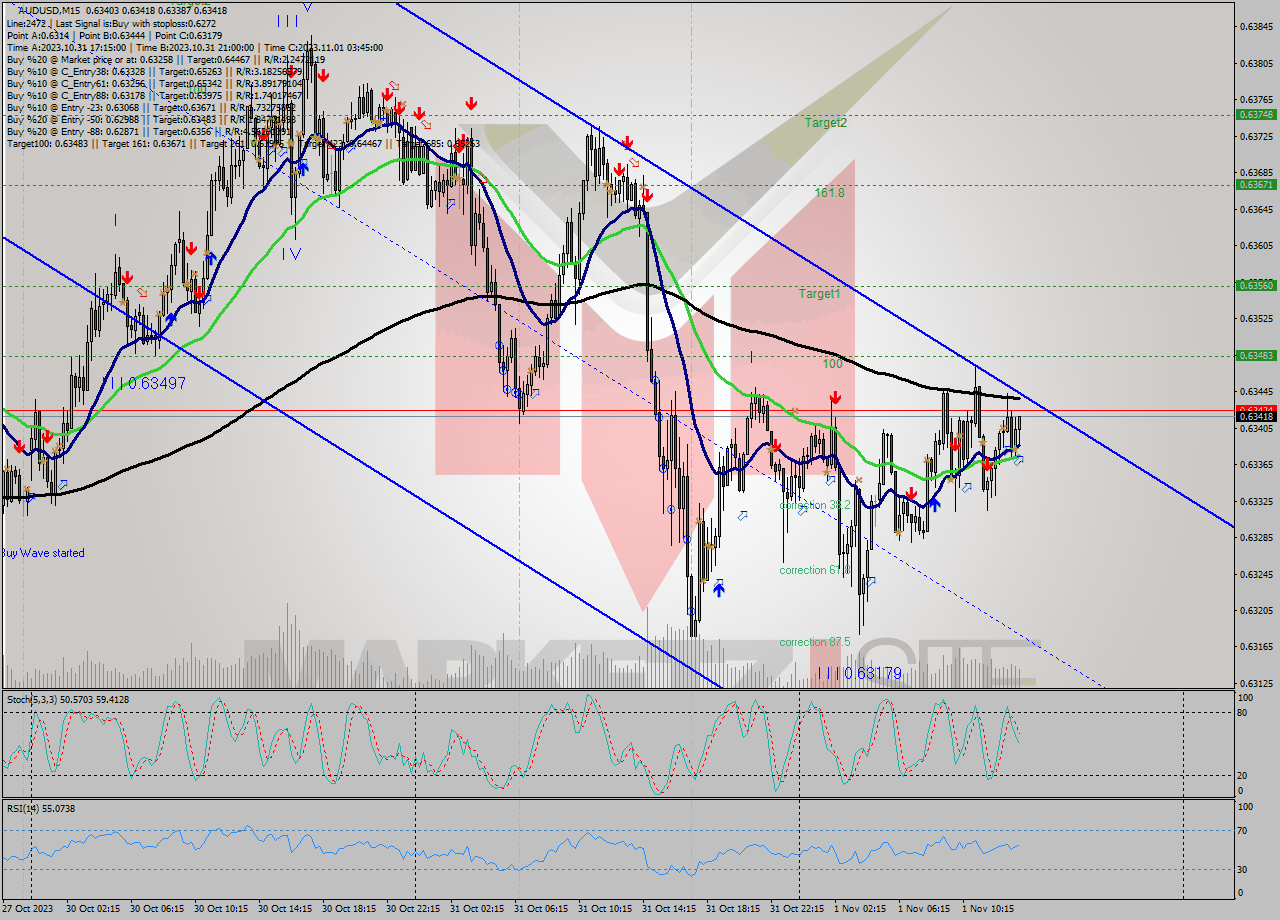Click the blue buy arrow below the 1 Nov 06:15 candles
Screen dimensions: 1280x920
click(934, 504)
